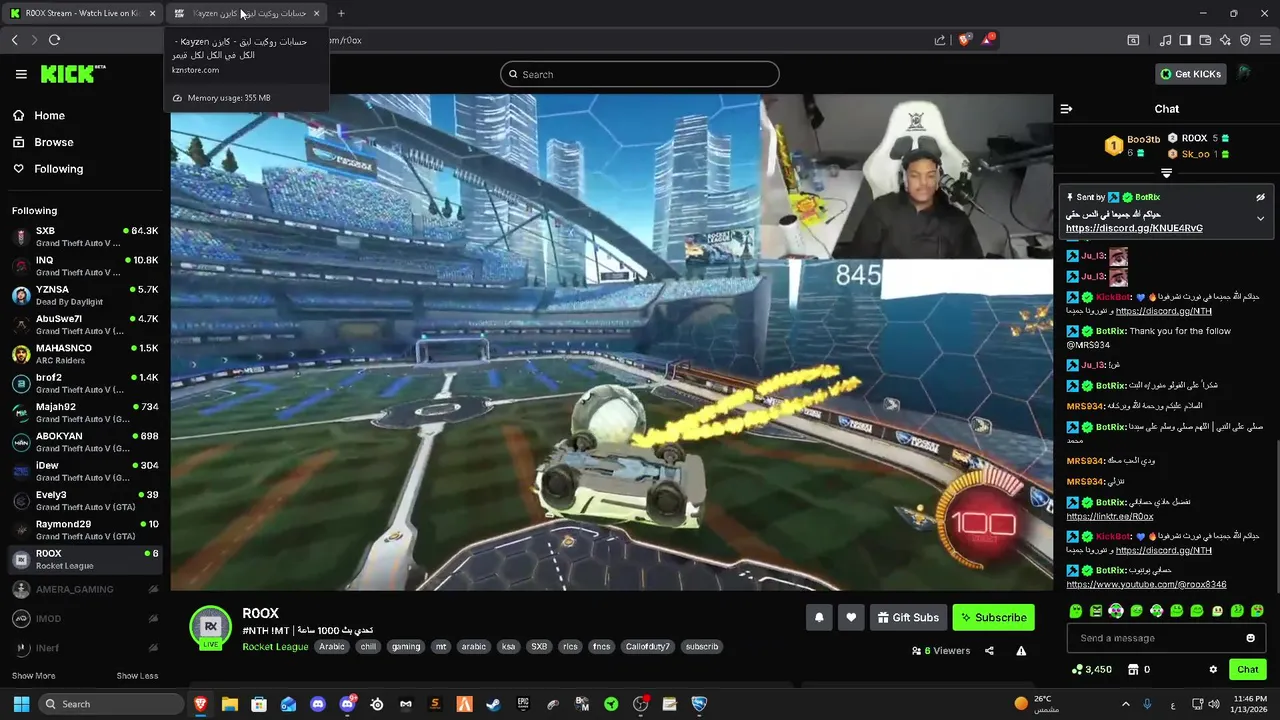The image size is (1280, 720).
Task: Select the first green quick emote
Action: pyautogui.click(x=1076, y=610)
